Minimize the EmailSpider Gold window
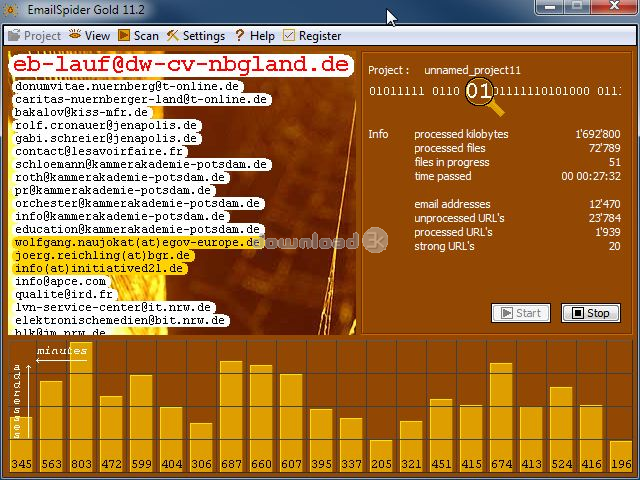 pos(549,7)
